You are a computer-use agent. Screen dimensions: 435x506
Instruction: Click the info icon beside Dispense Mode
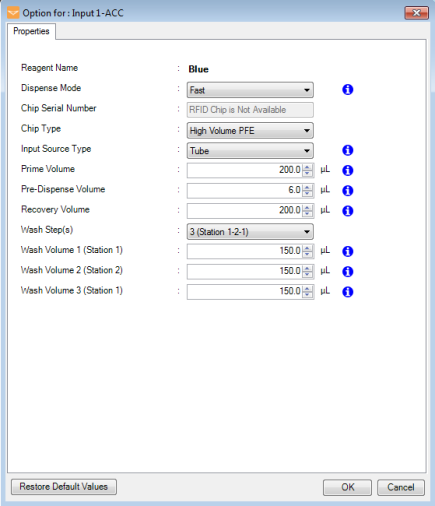(348, 90)
